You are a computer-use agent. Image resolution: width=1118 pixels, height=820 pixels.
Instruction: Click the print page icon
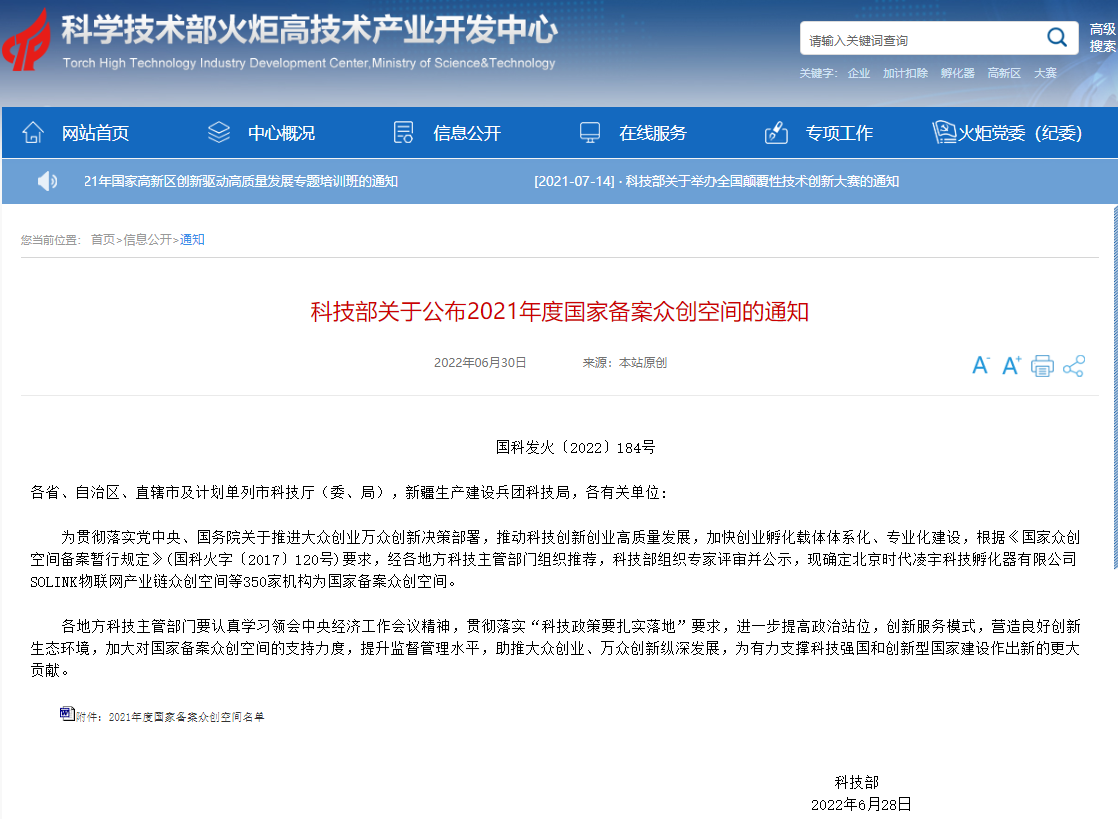click(x=1042, y=366)
